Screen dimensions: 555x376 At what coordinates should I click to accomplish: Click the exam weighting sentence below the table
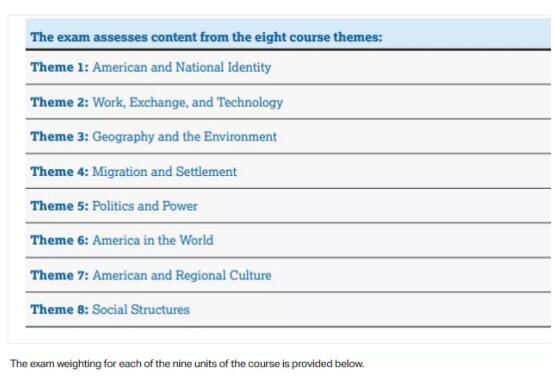[187, 364]
